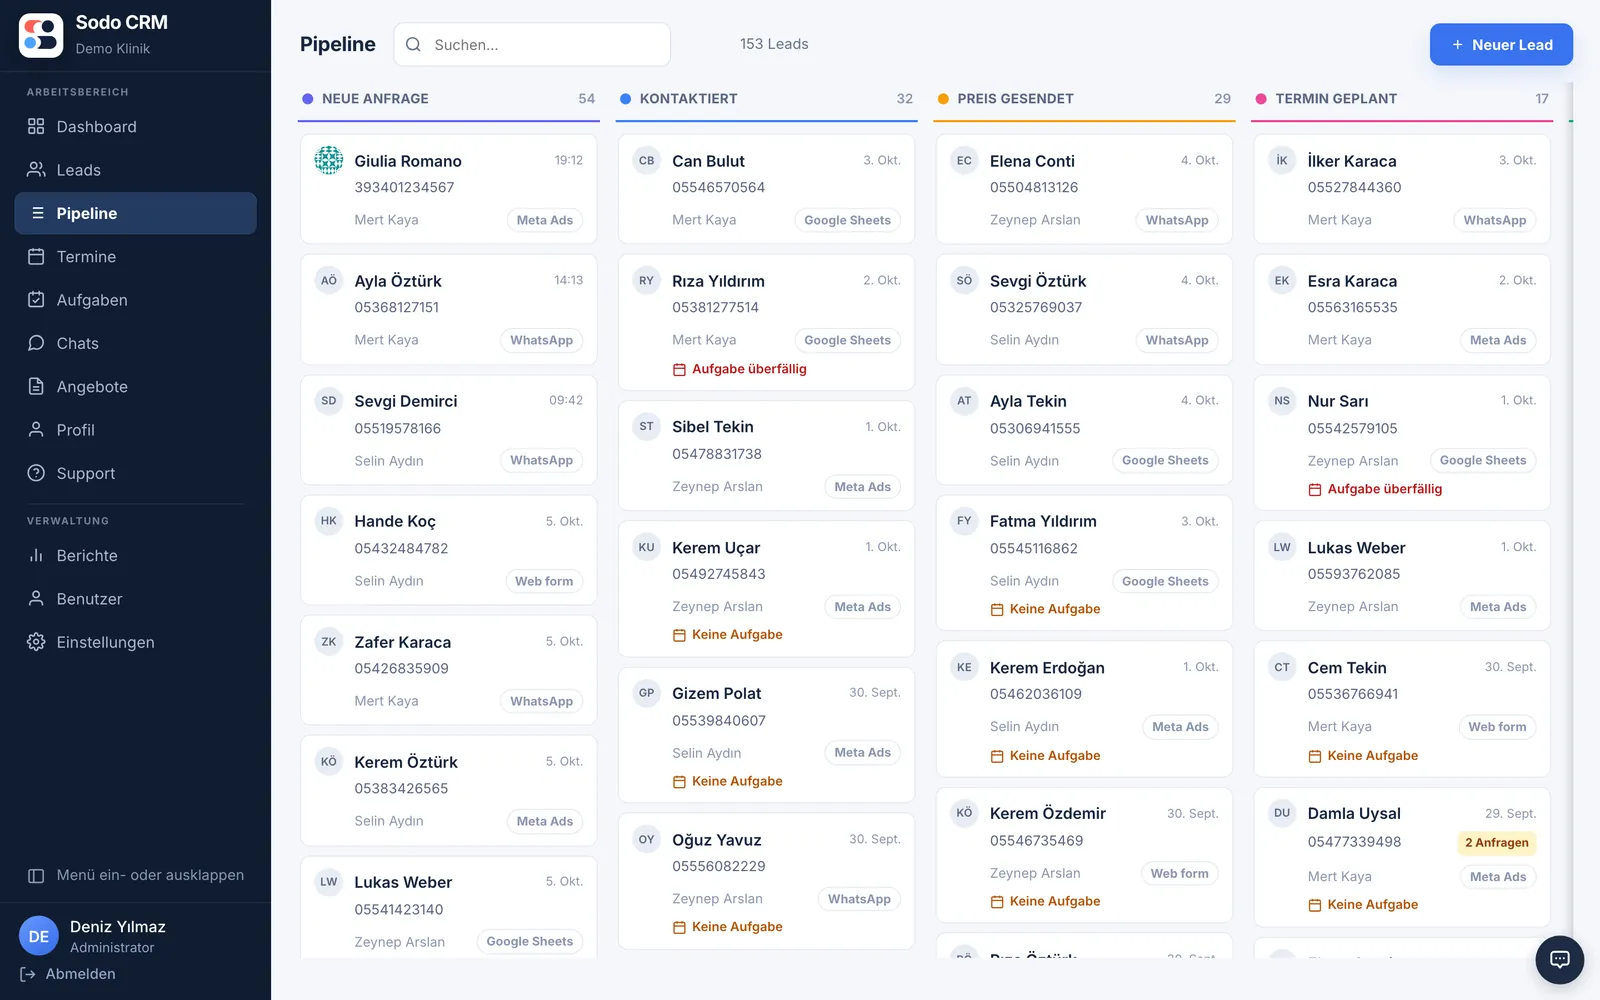Viewport: 1600px width, 1000px height.
Task: Click the PREIS GESENDET column title
Action: coord(1015,99)
